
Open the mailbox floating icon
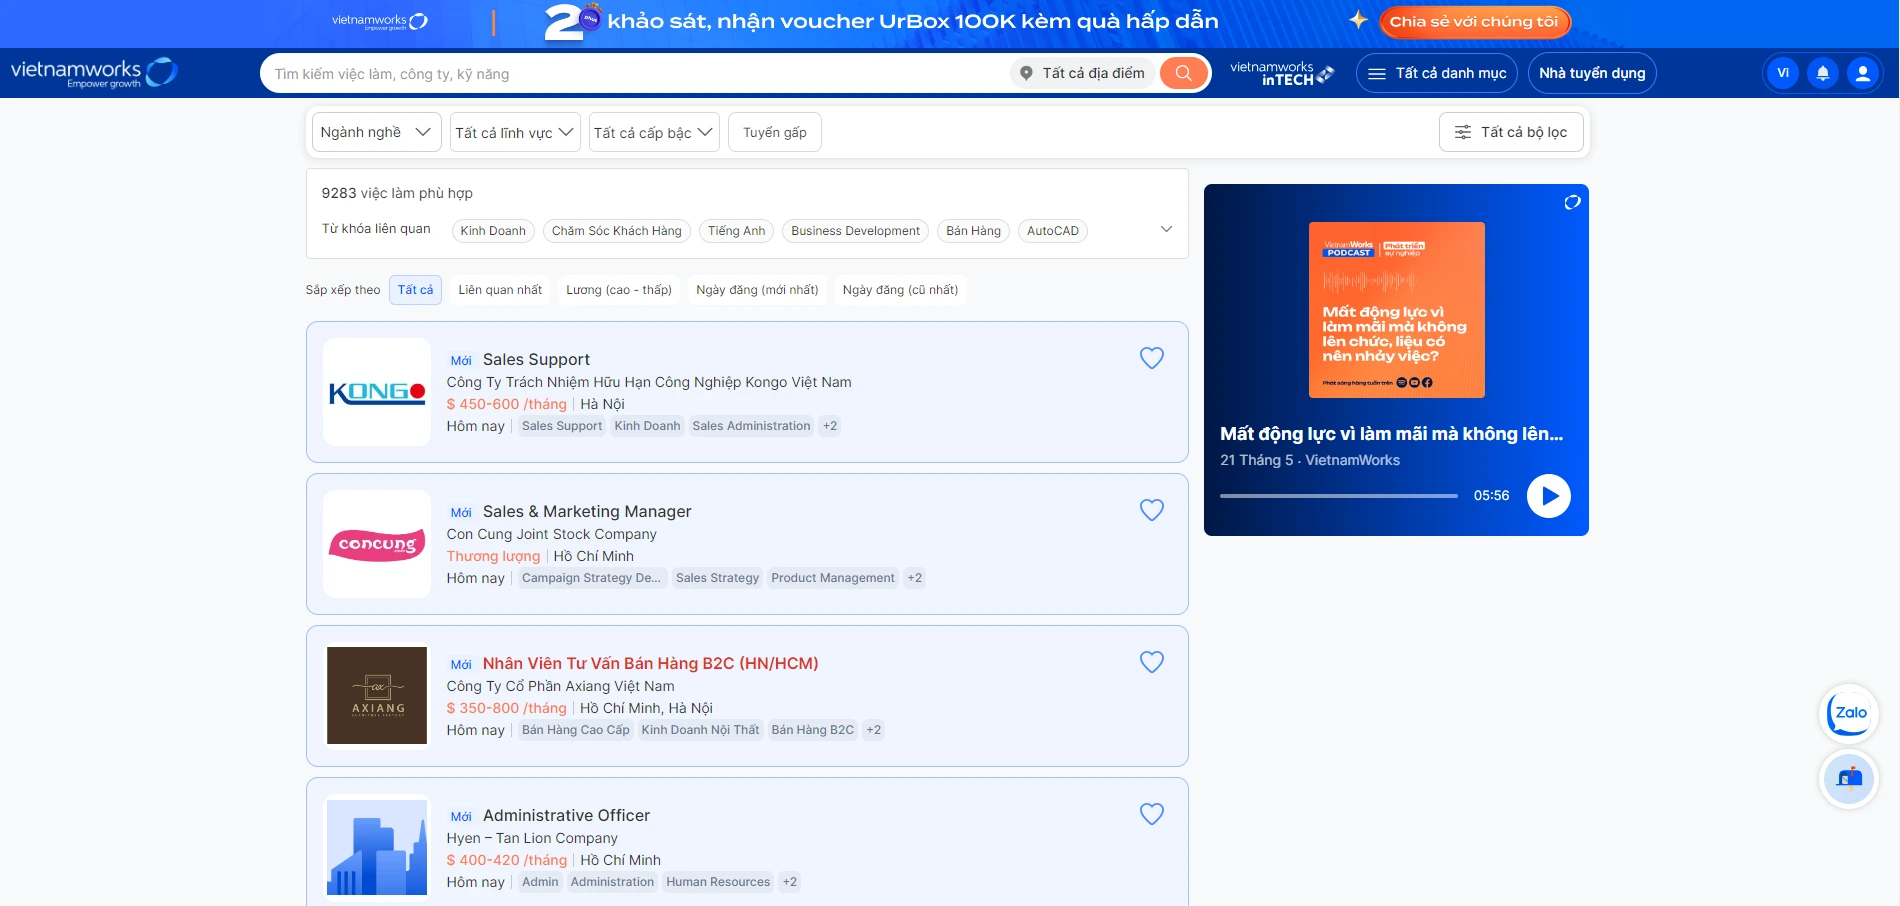click(x=1849, y=779)
